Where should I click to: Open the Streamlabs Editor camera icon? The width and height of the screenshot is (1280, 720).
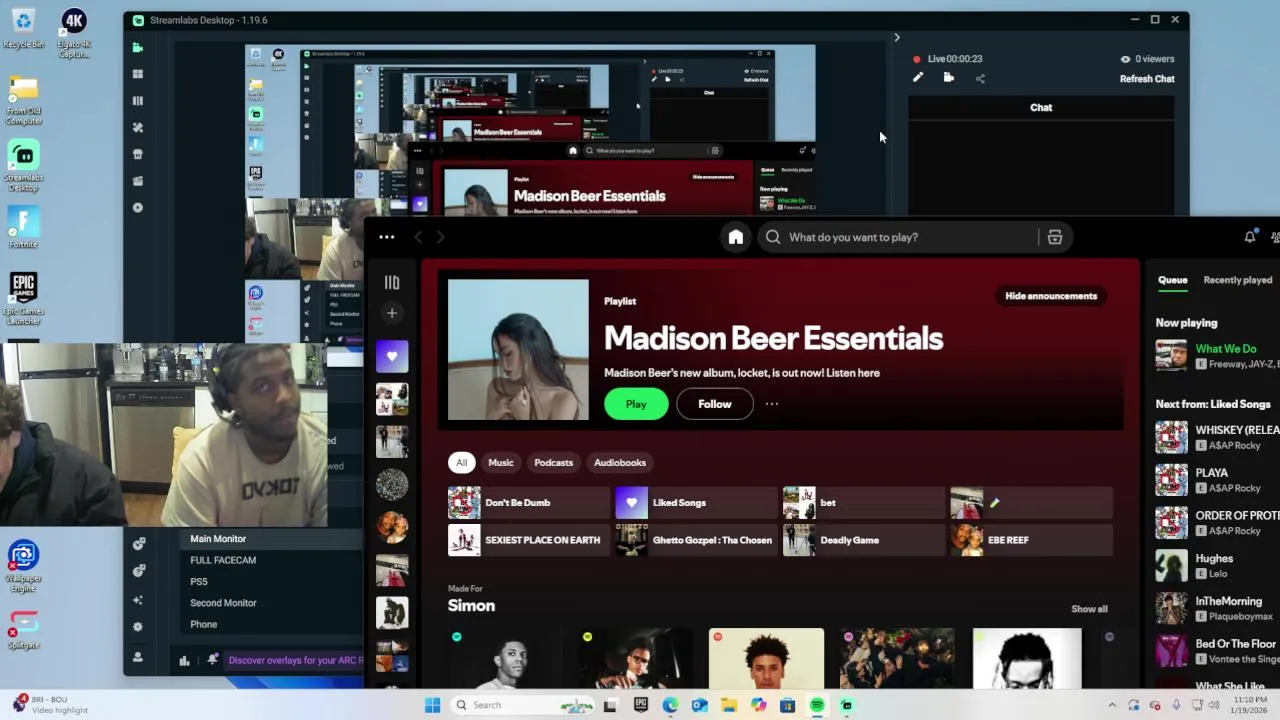tap(138, 47)
